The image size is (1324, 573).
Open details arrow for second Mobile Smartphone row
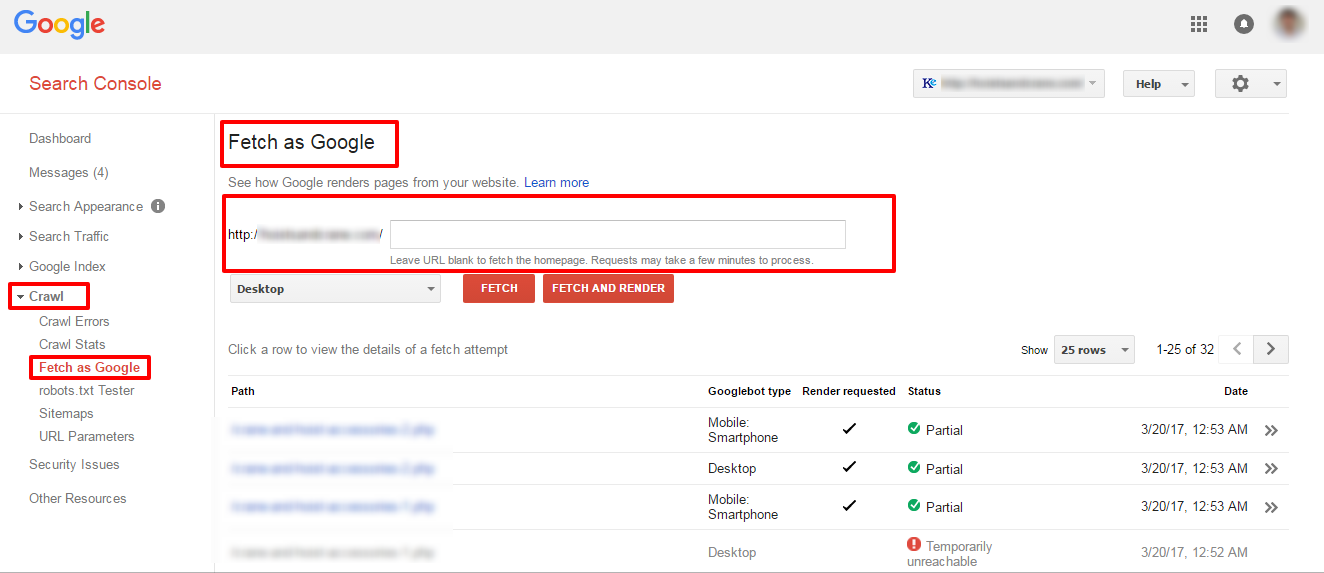[x=1271, y=507]
